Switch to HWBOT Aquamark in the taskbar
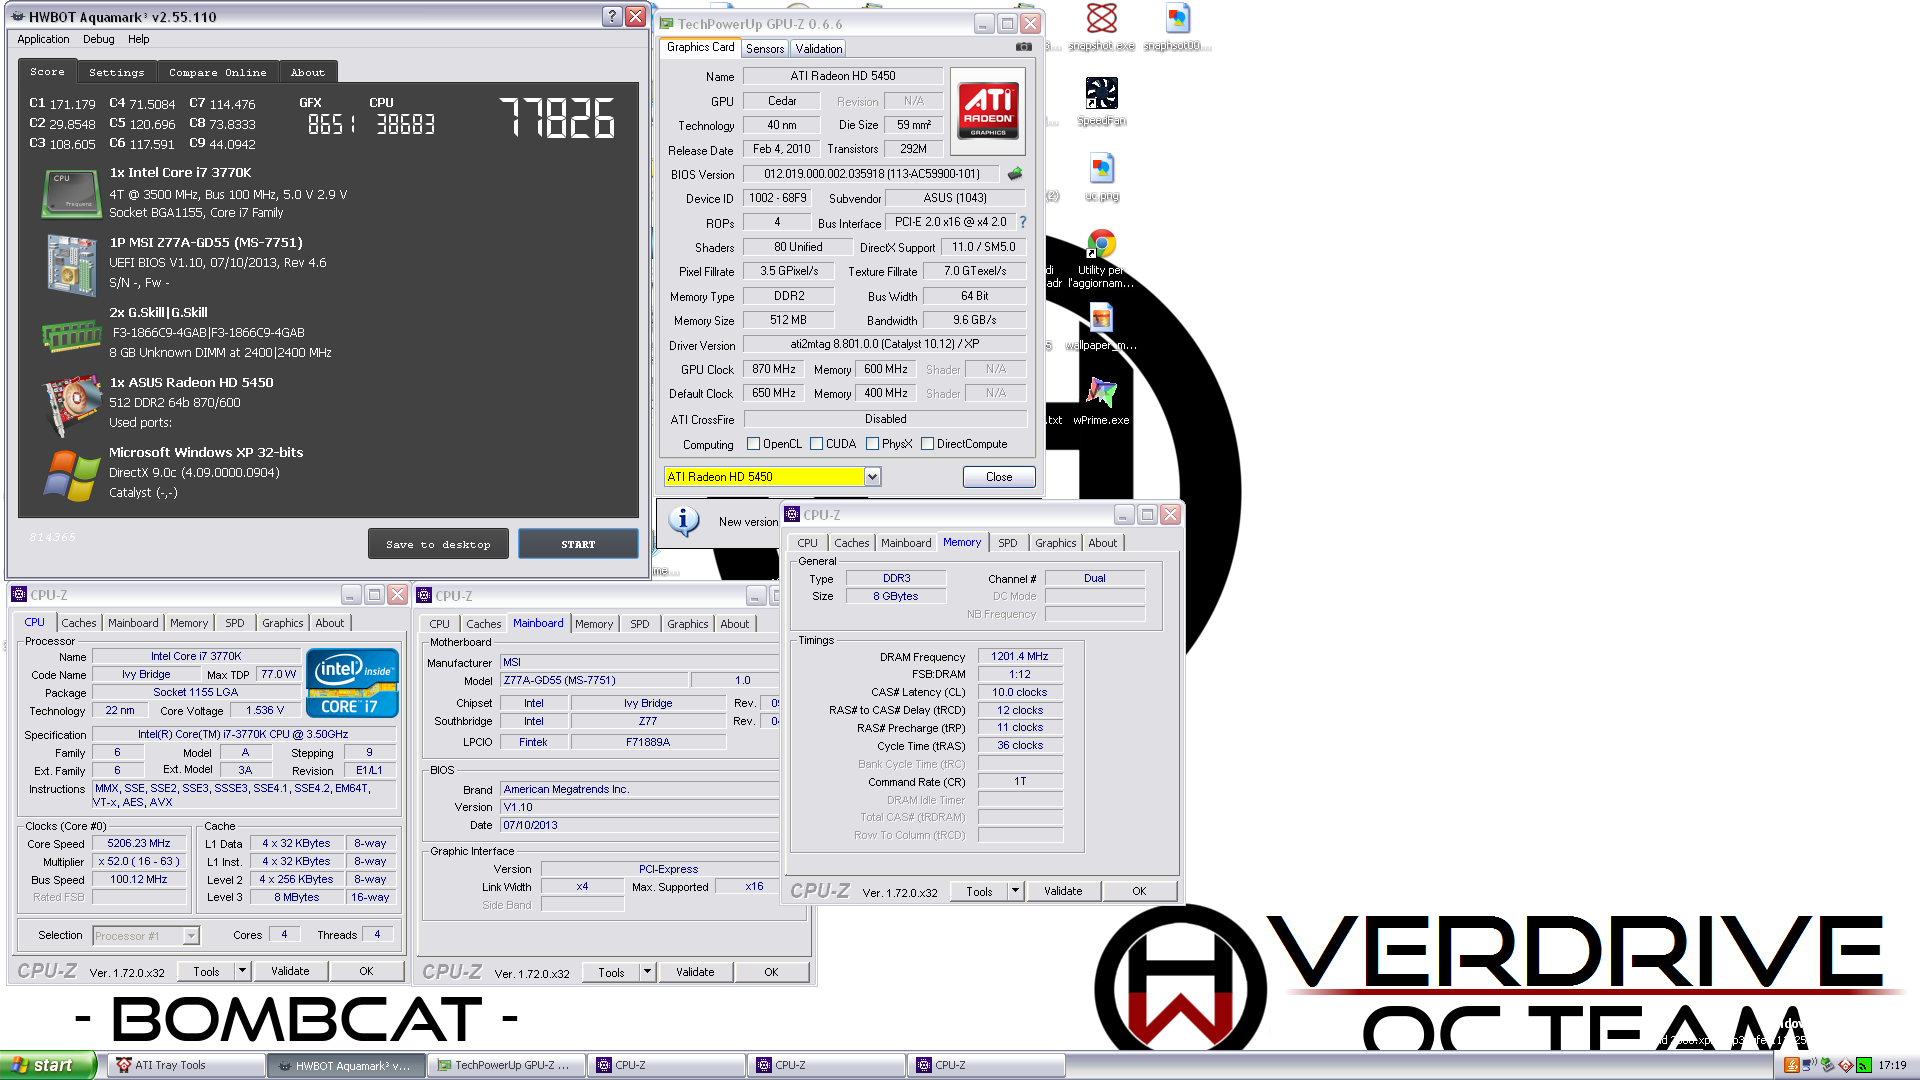The width and height of the screenshot is (1920, 1080). 346,1065
